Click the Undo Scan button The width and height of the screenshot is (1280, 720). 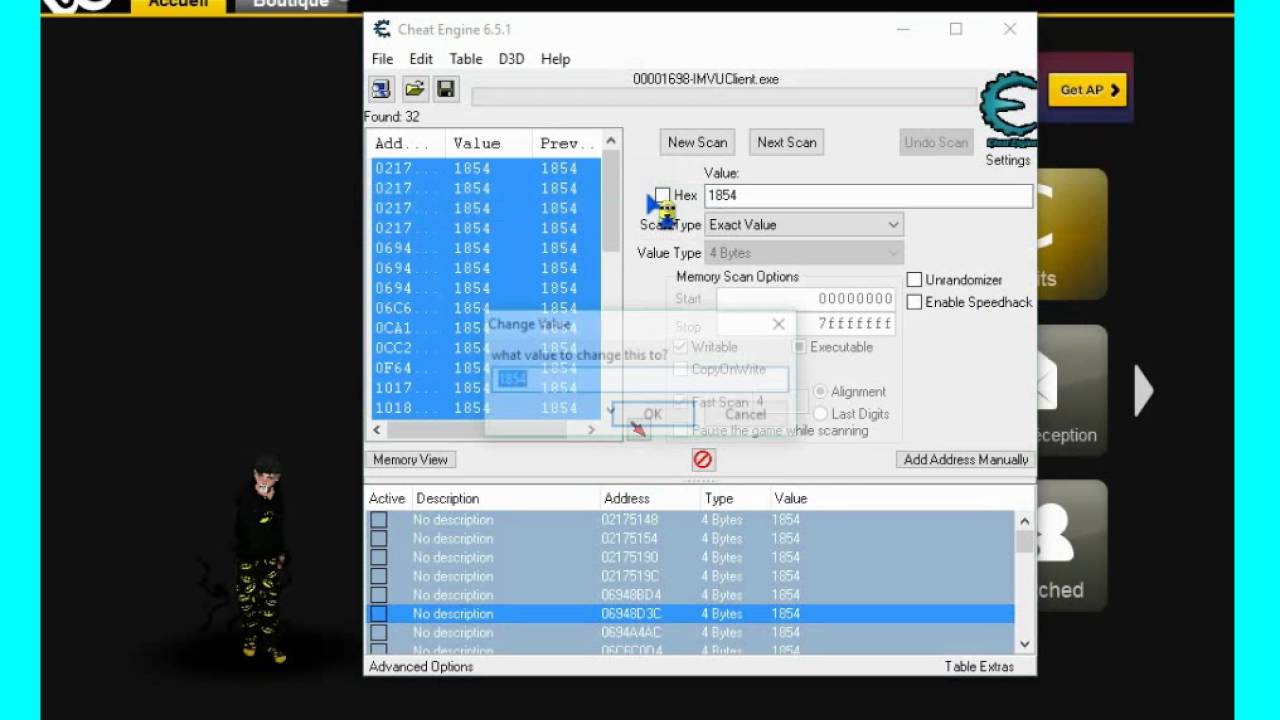tap(936, 142)
